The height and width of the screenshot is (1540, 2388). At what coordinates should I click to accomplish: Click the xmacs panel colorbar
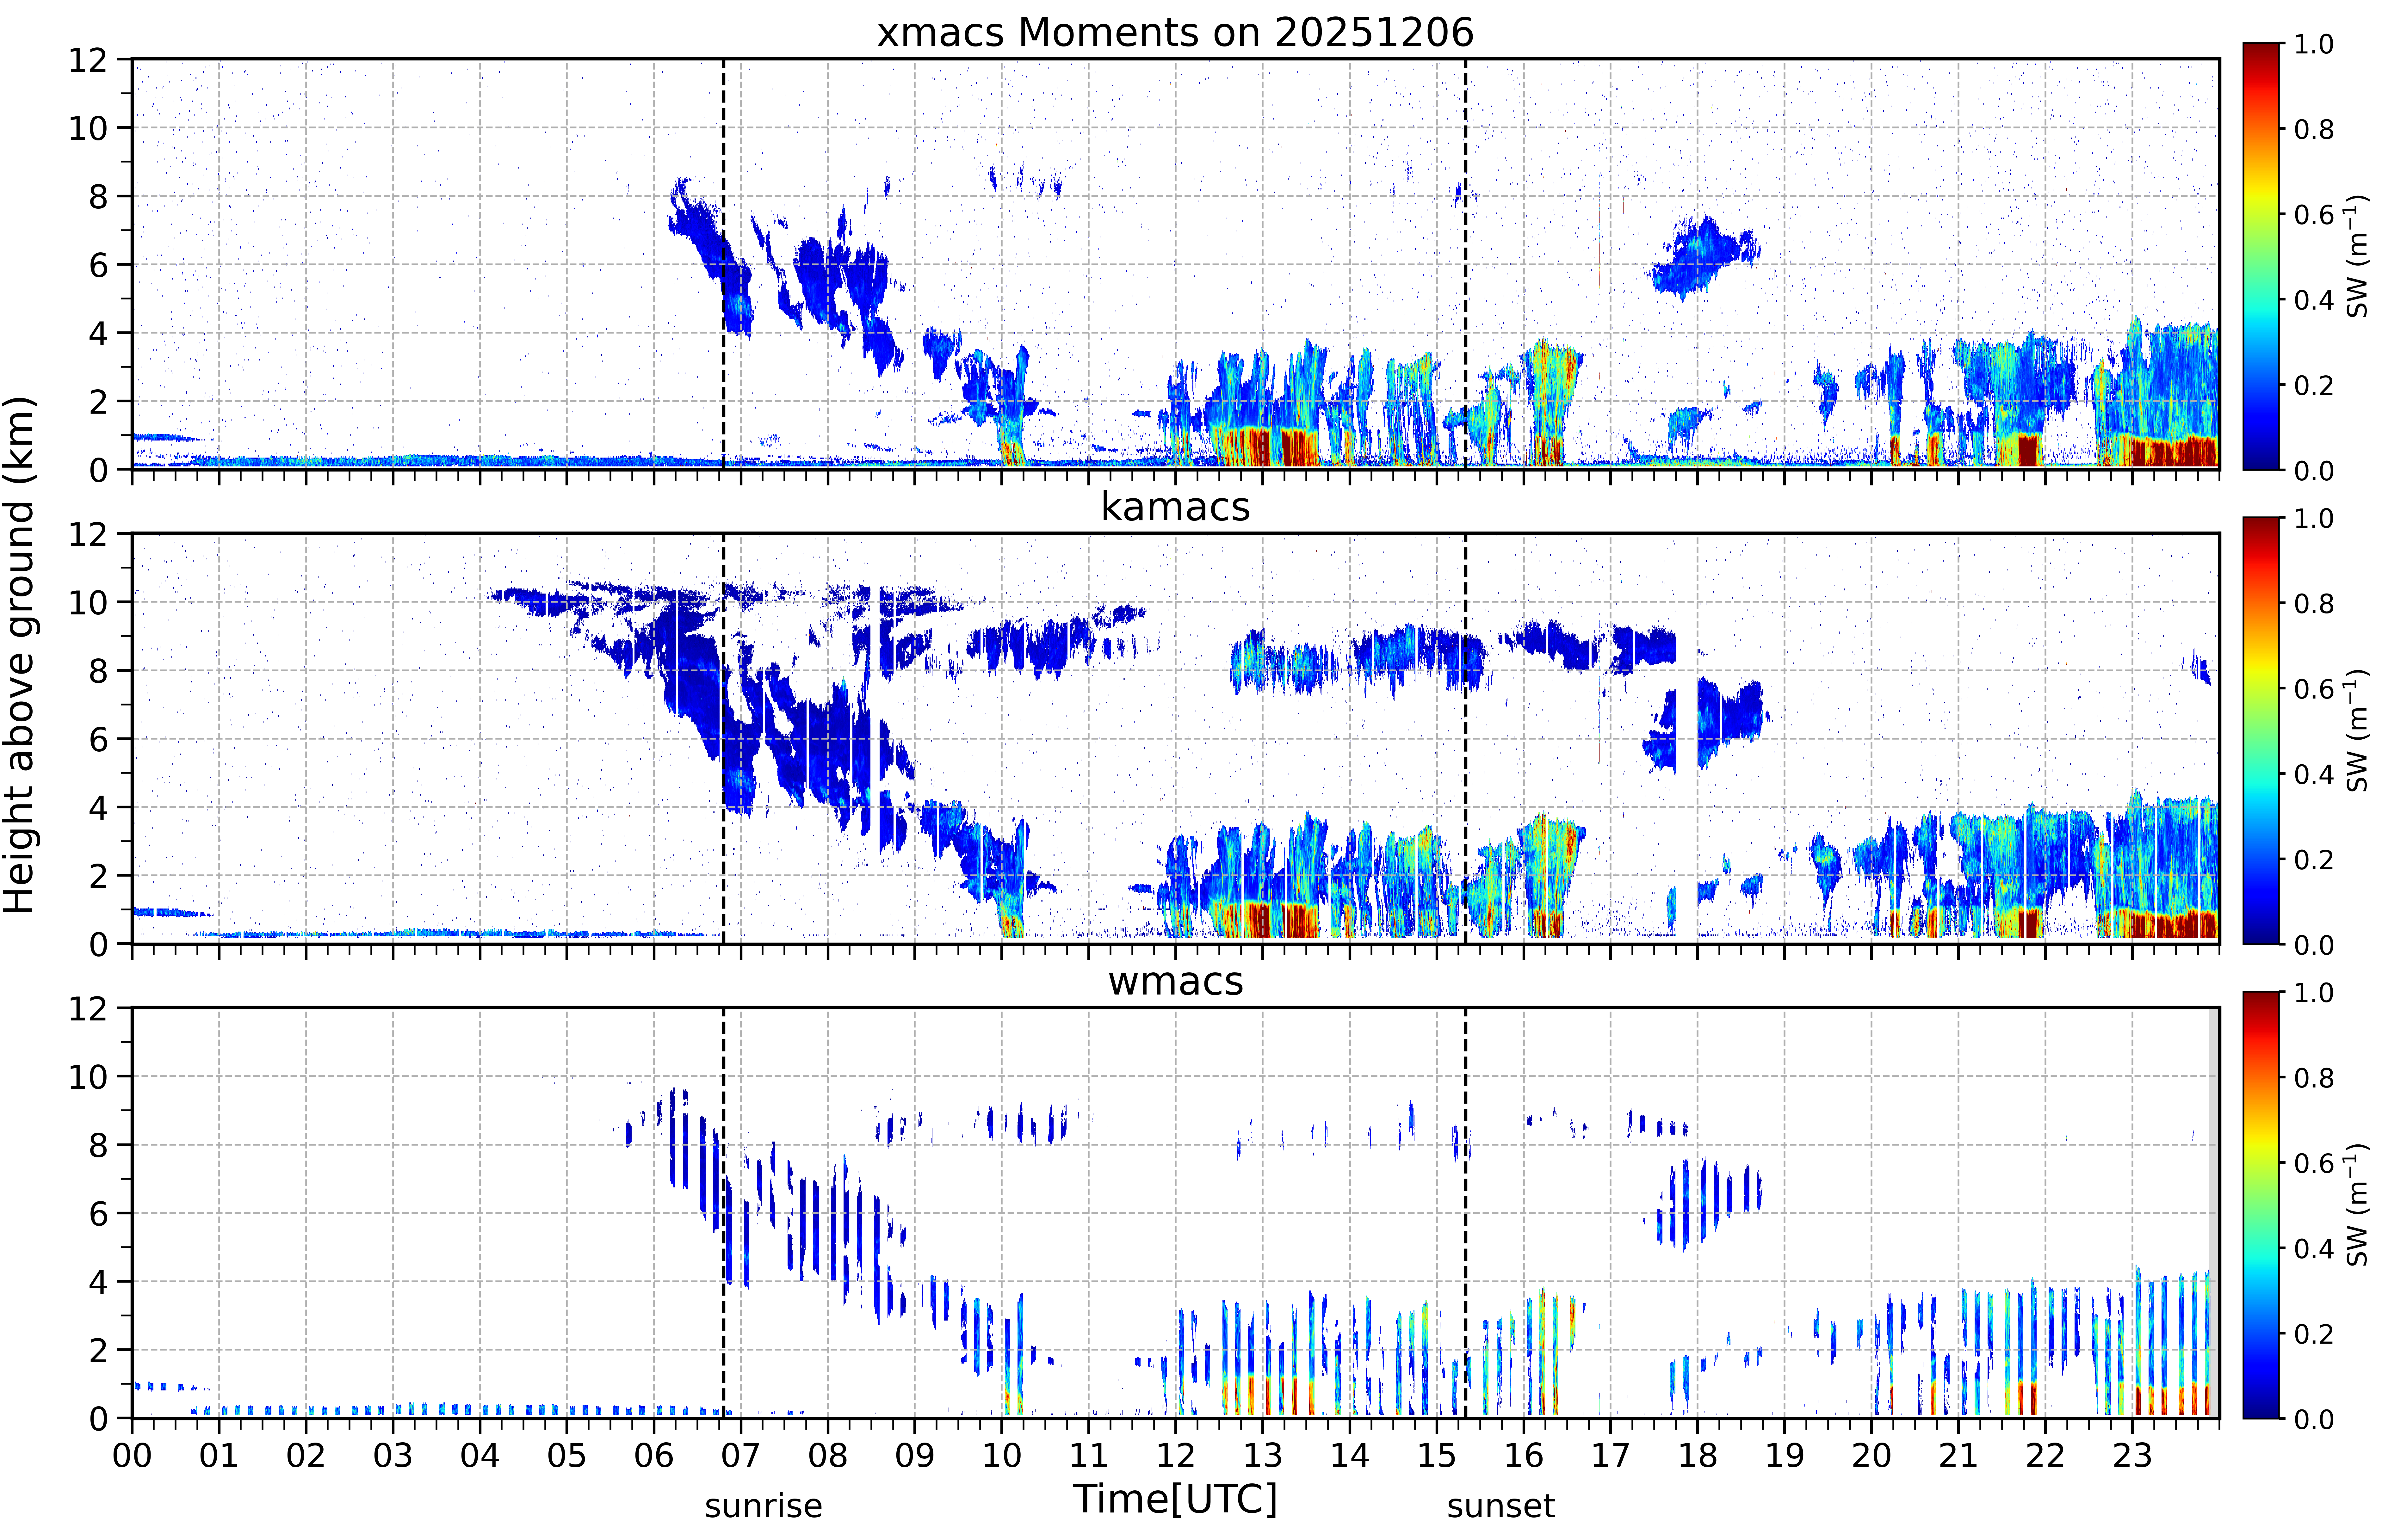2261,256
